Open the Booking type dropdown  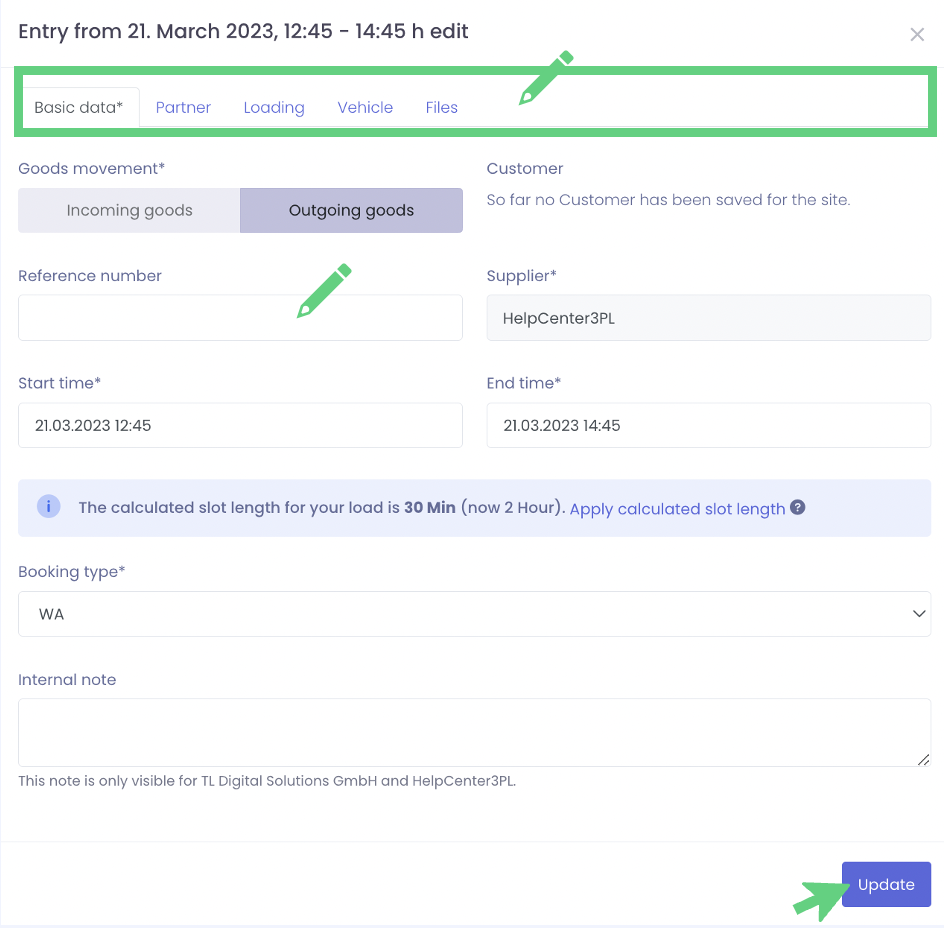tap(474, 614)
